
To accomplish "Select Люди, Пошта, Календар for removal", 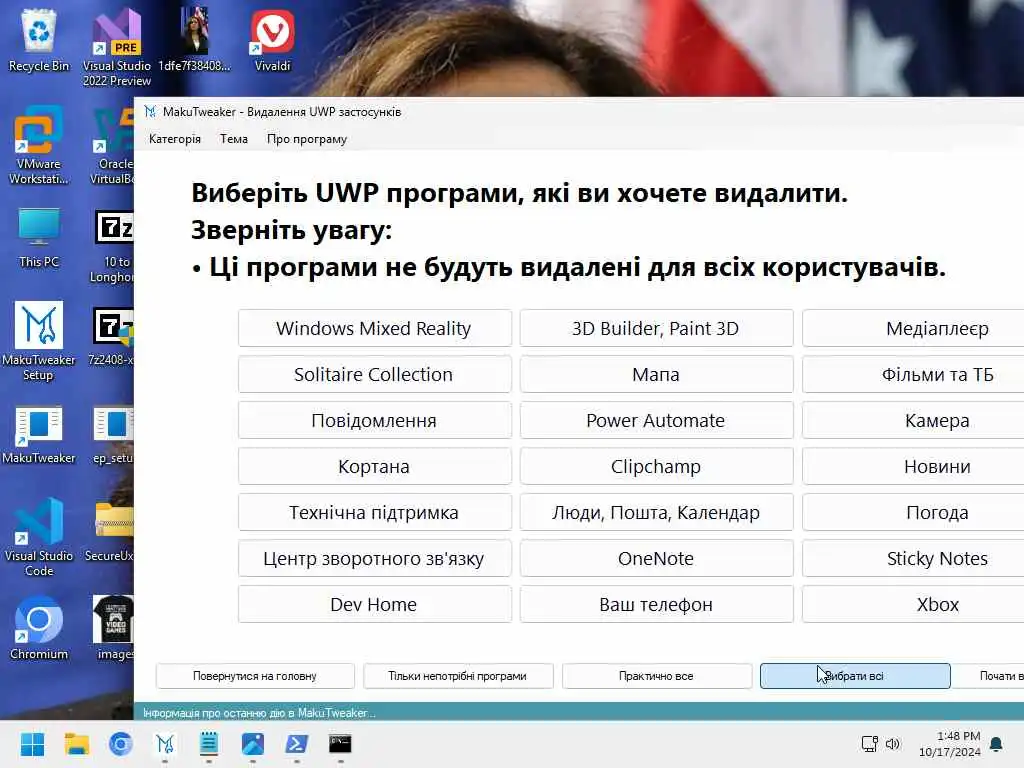I will coord(656,513).
